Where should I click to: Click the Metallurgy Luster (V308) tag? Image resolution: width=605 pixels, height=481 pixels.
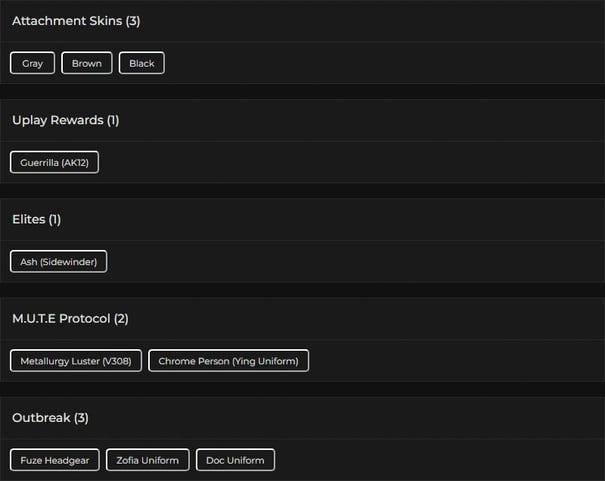76,361
